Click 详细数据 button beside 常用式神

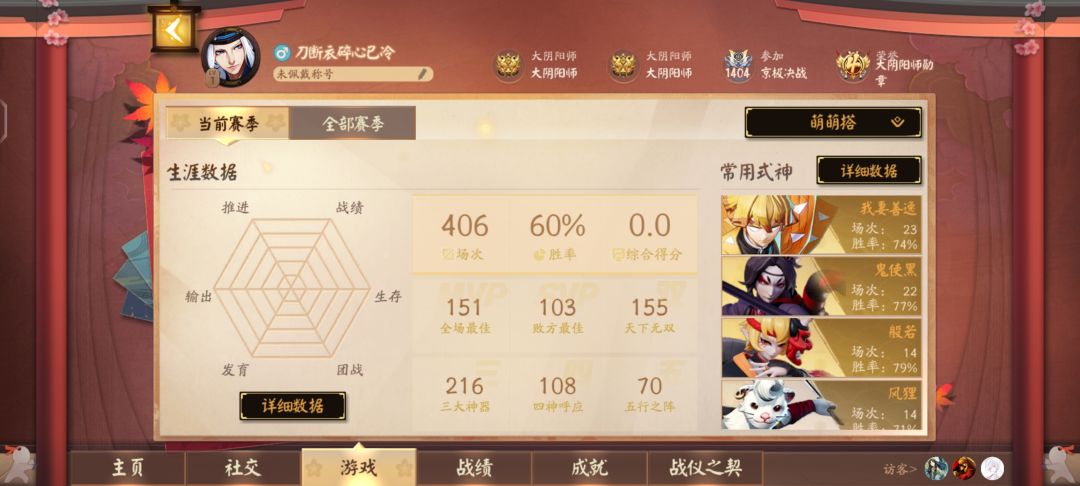(x=869, y=171)
